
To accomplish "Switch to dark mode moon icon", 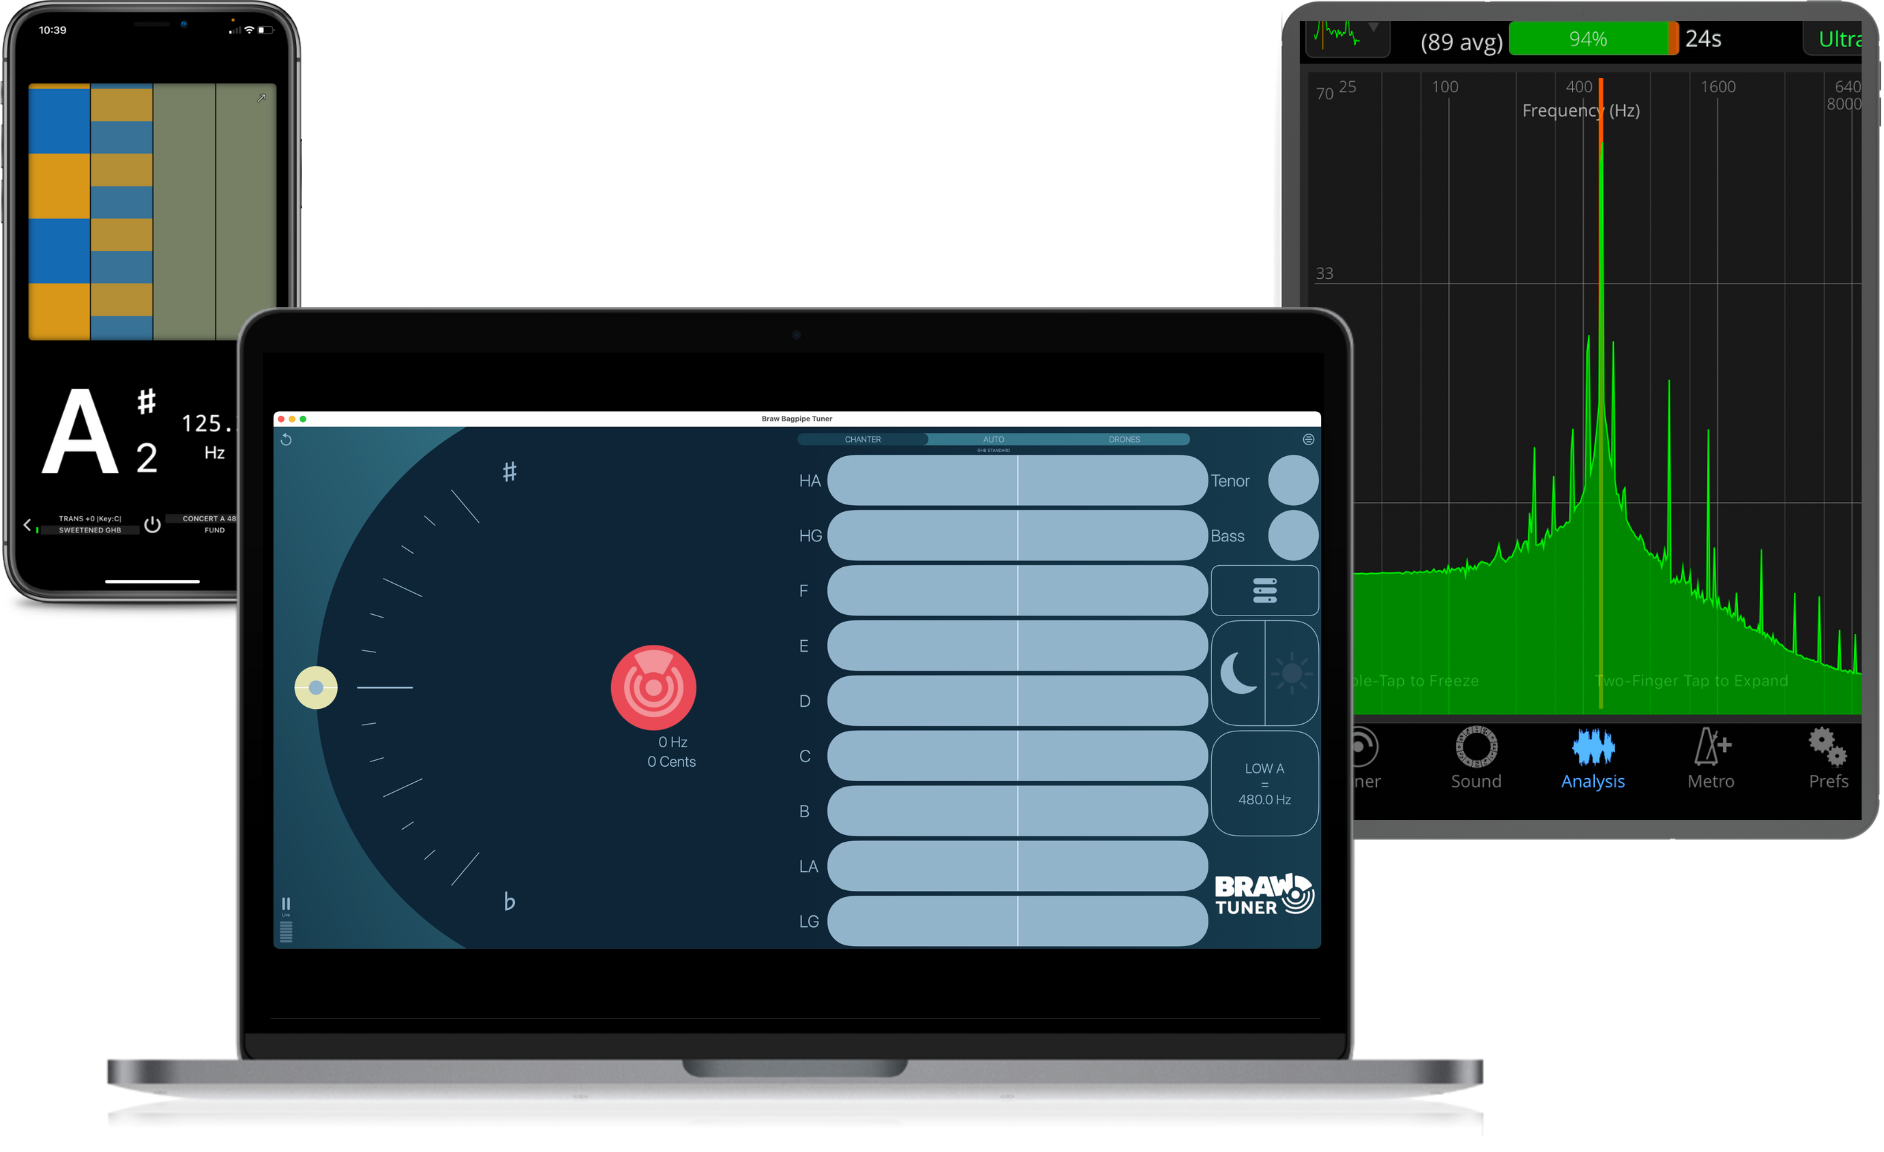I will coord(1239,673).
